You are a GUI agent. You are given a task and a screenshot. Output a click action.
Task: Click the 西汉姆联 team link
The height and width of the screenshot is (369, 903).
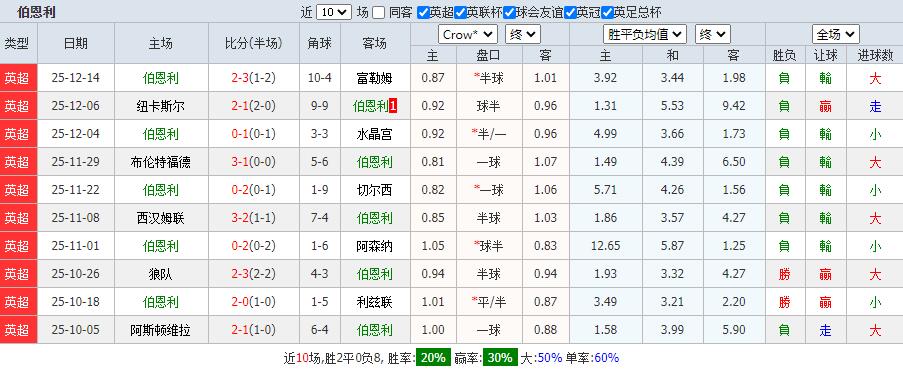pos(161,218)
